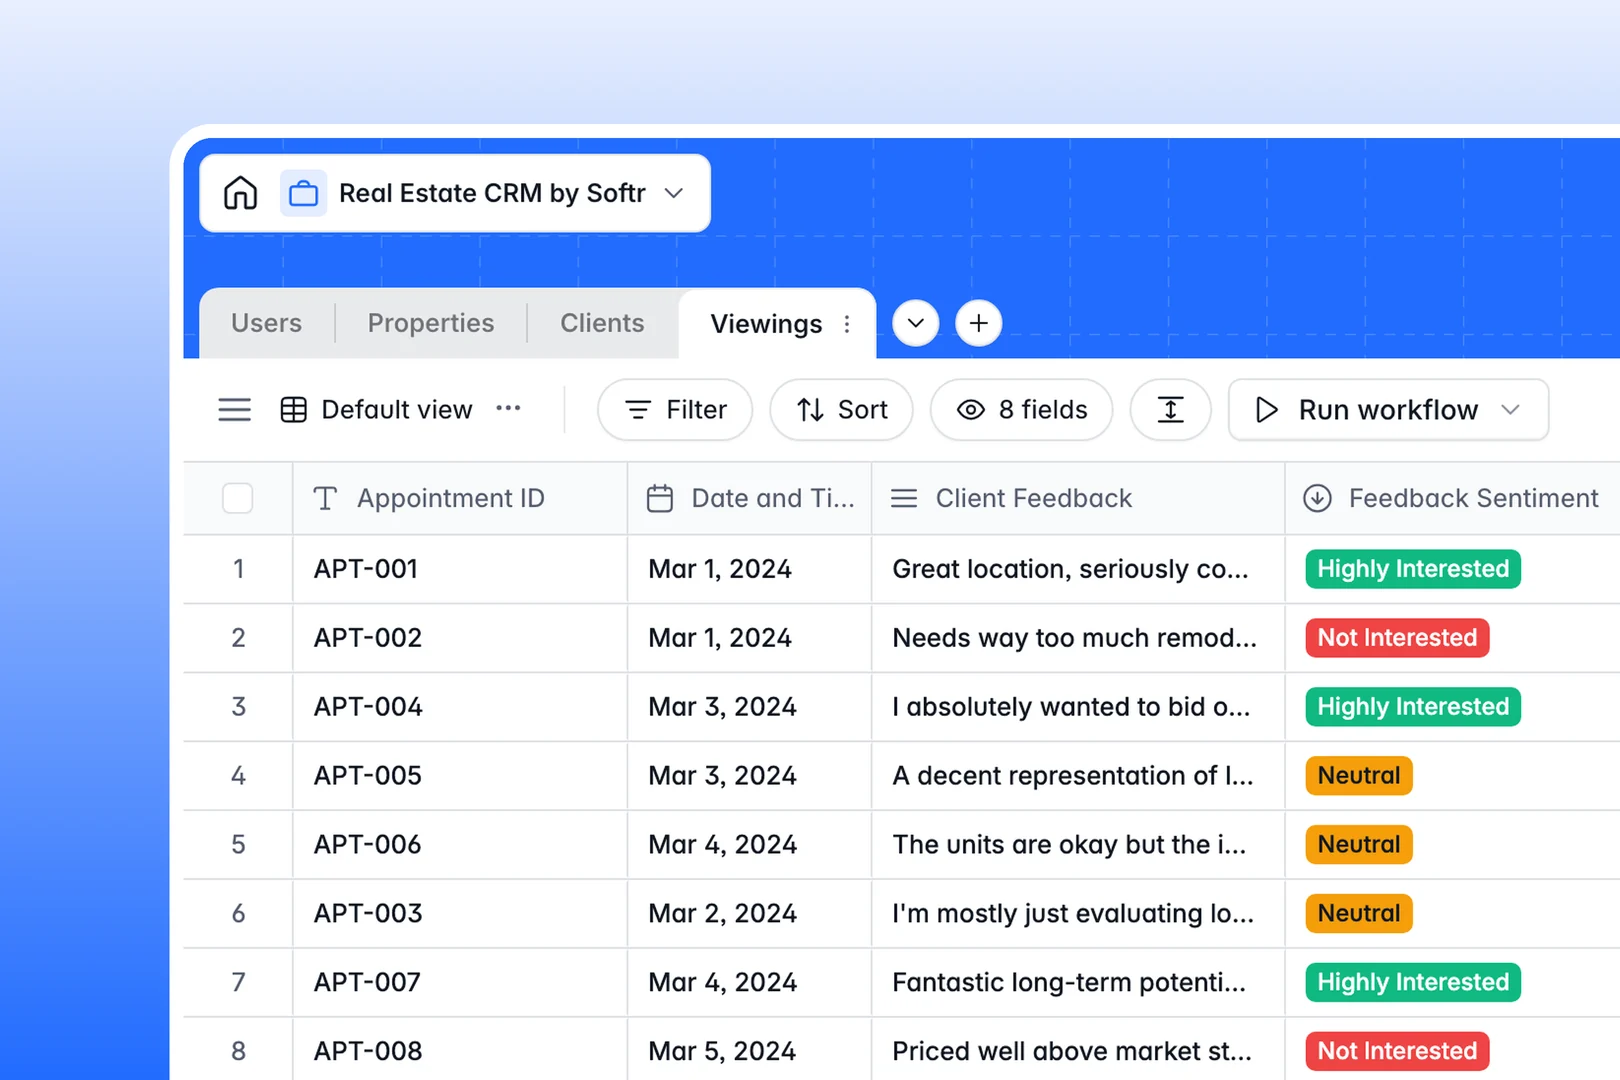Click Feedback Sentiment column header text

[1473, 498]
